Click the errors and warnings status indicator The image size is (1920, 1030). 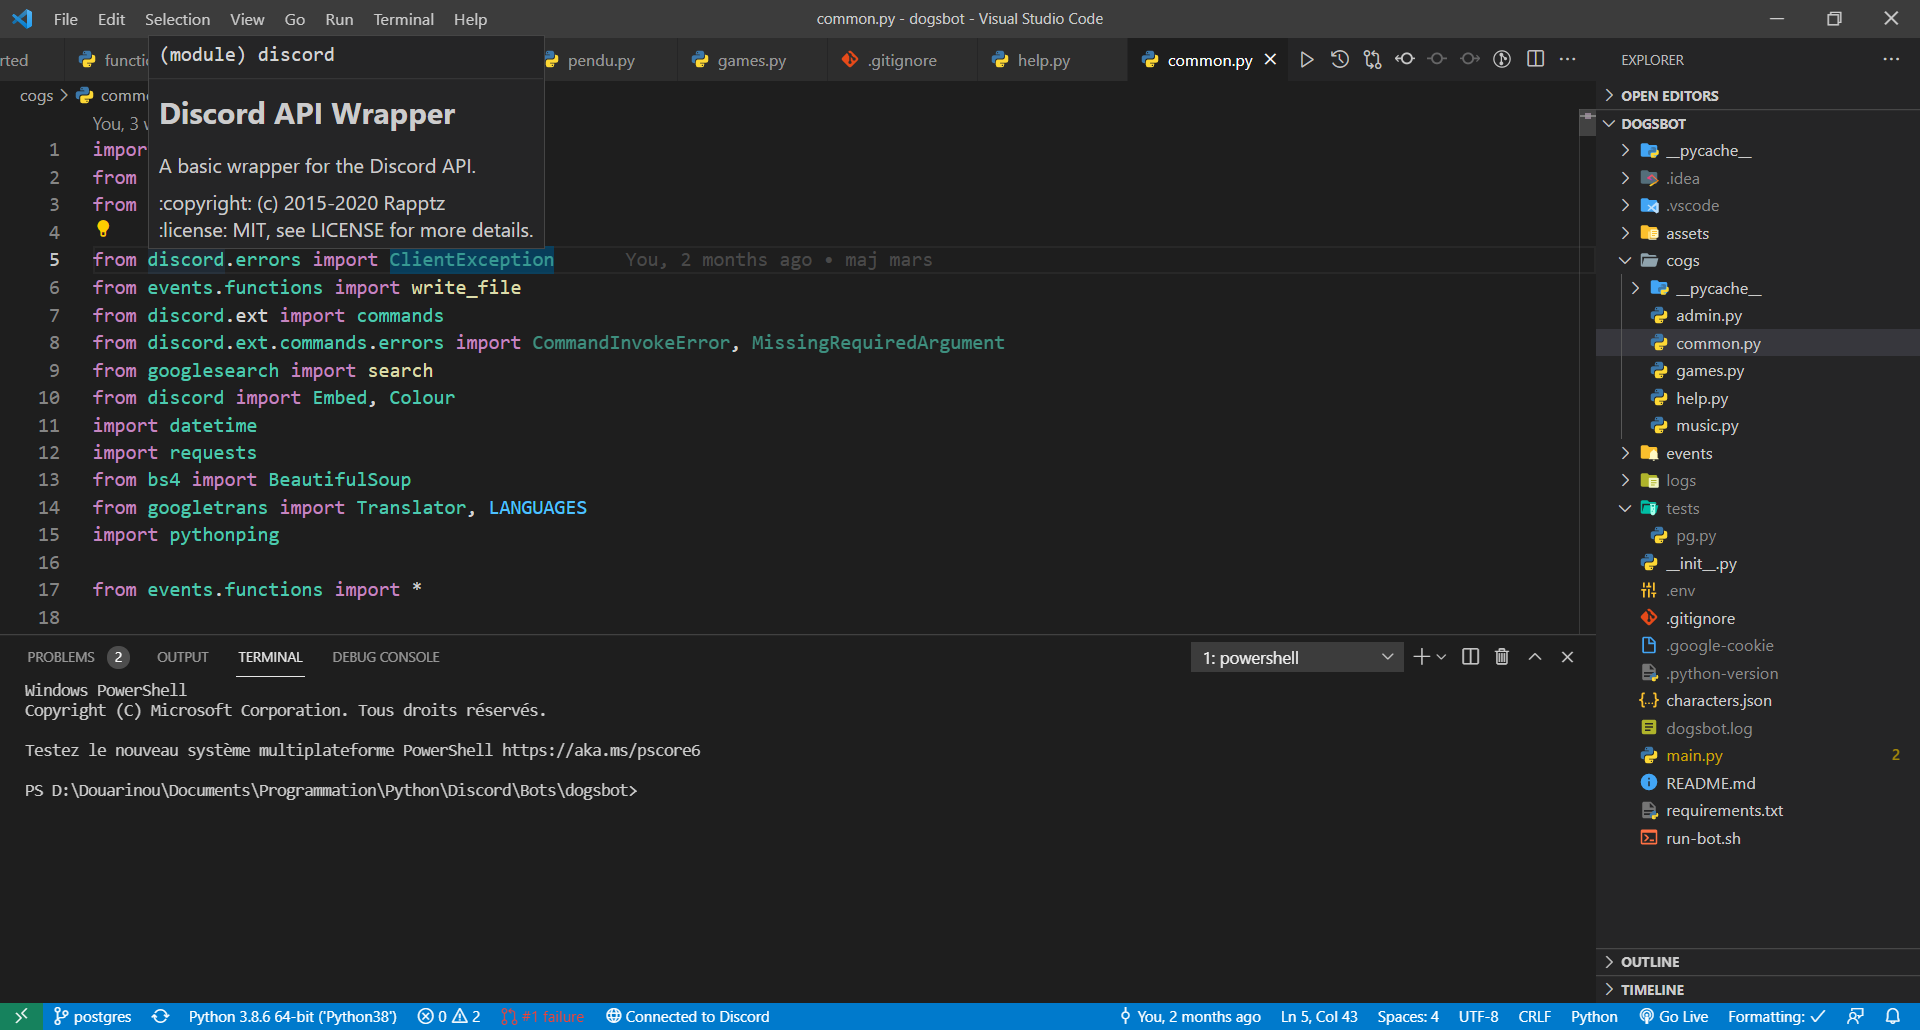(x=448, y=1016)
